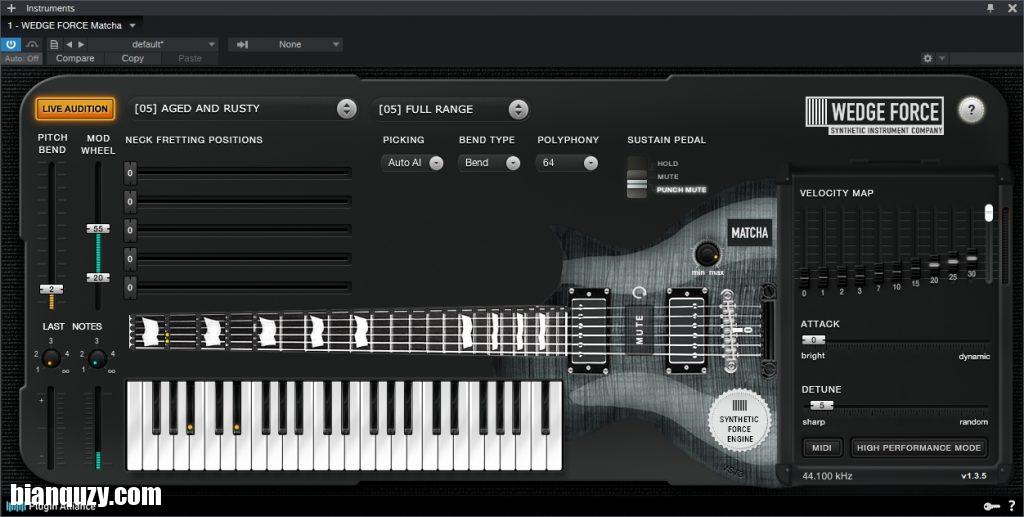The width and height of the screenshot is (1024, 517).
Task: Click the Compare button
Action: (75, 59)
